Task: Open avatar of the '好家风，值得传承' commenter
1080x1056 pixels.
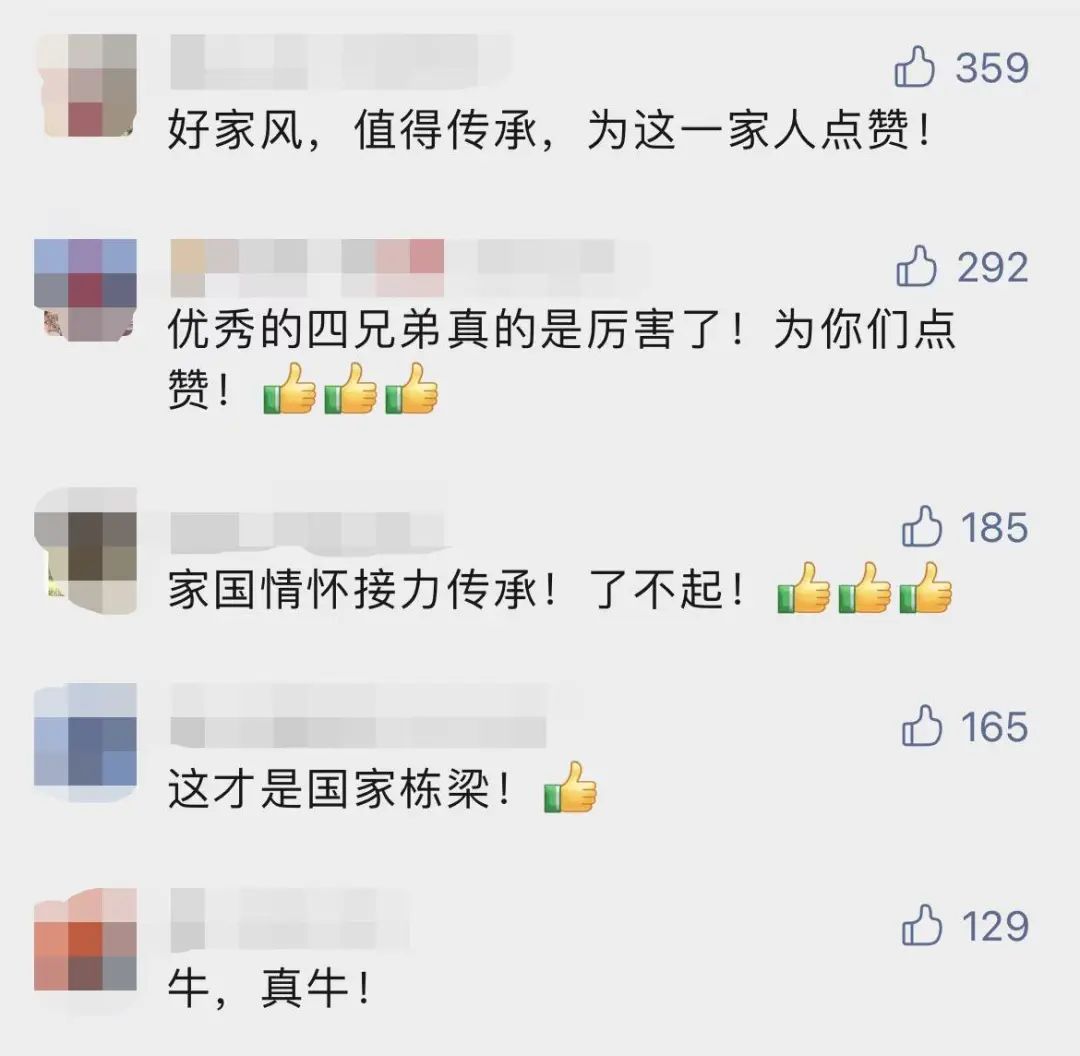Action: pos(86,85)
